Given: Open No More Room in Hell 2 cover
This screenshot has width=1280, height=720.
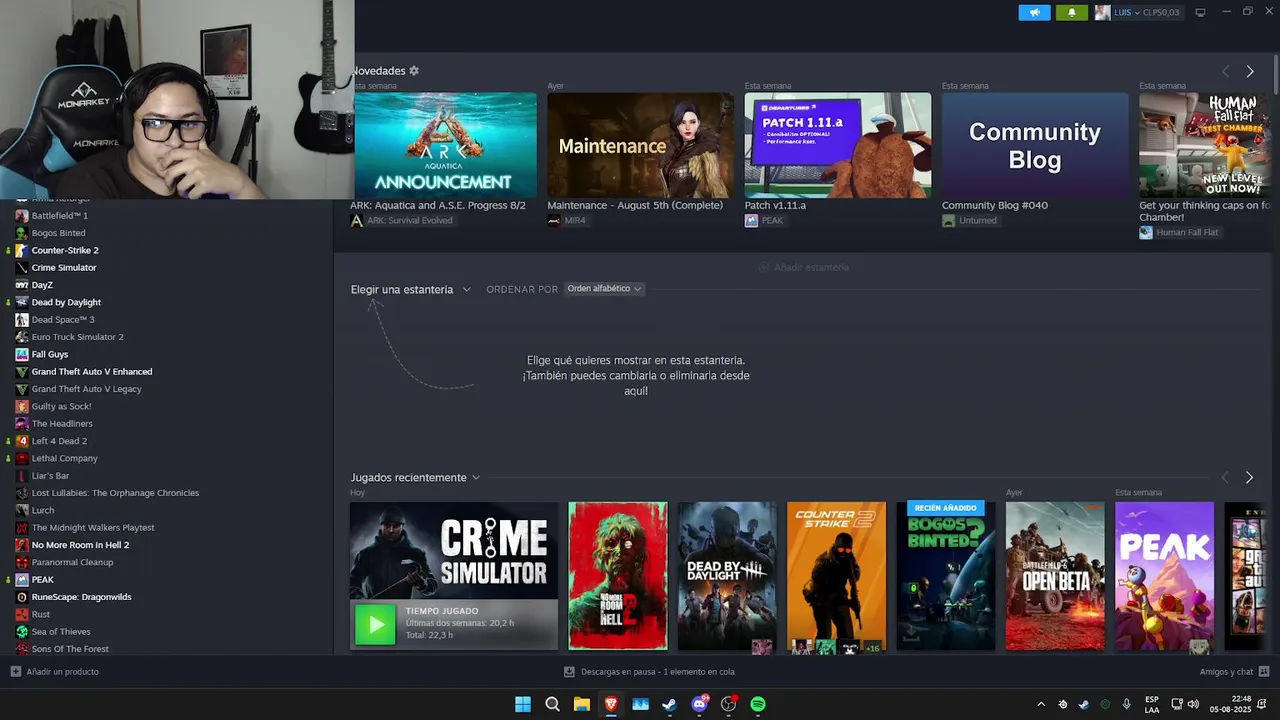Looking at the screenshot, I should click(617, 576).
